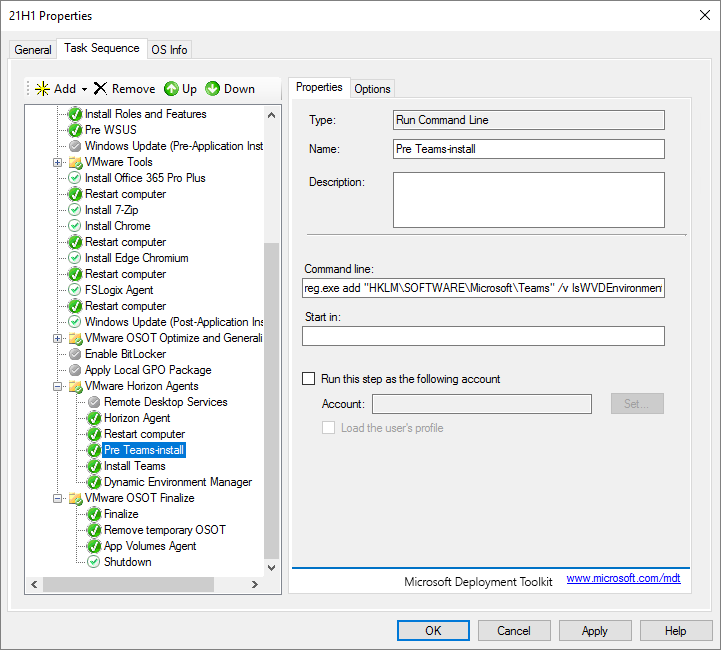Switch to the Options tab
This screenshot has height=650, width=721.
(x=372, y=88)
